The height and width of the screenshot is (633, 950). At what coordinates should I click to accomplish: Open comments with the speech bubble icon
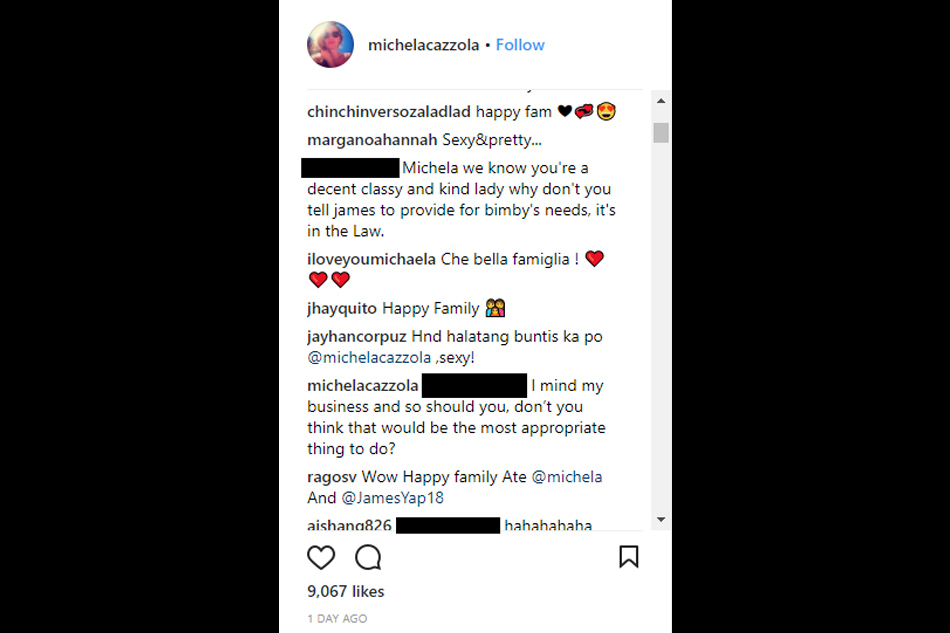(x=368, y=557)
